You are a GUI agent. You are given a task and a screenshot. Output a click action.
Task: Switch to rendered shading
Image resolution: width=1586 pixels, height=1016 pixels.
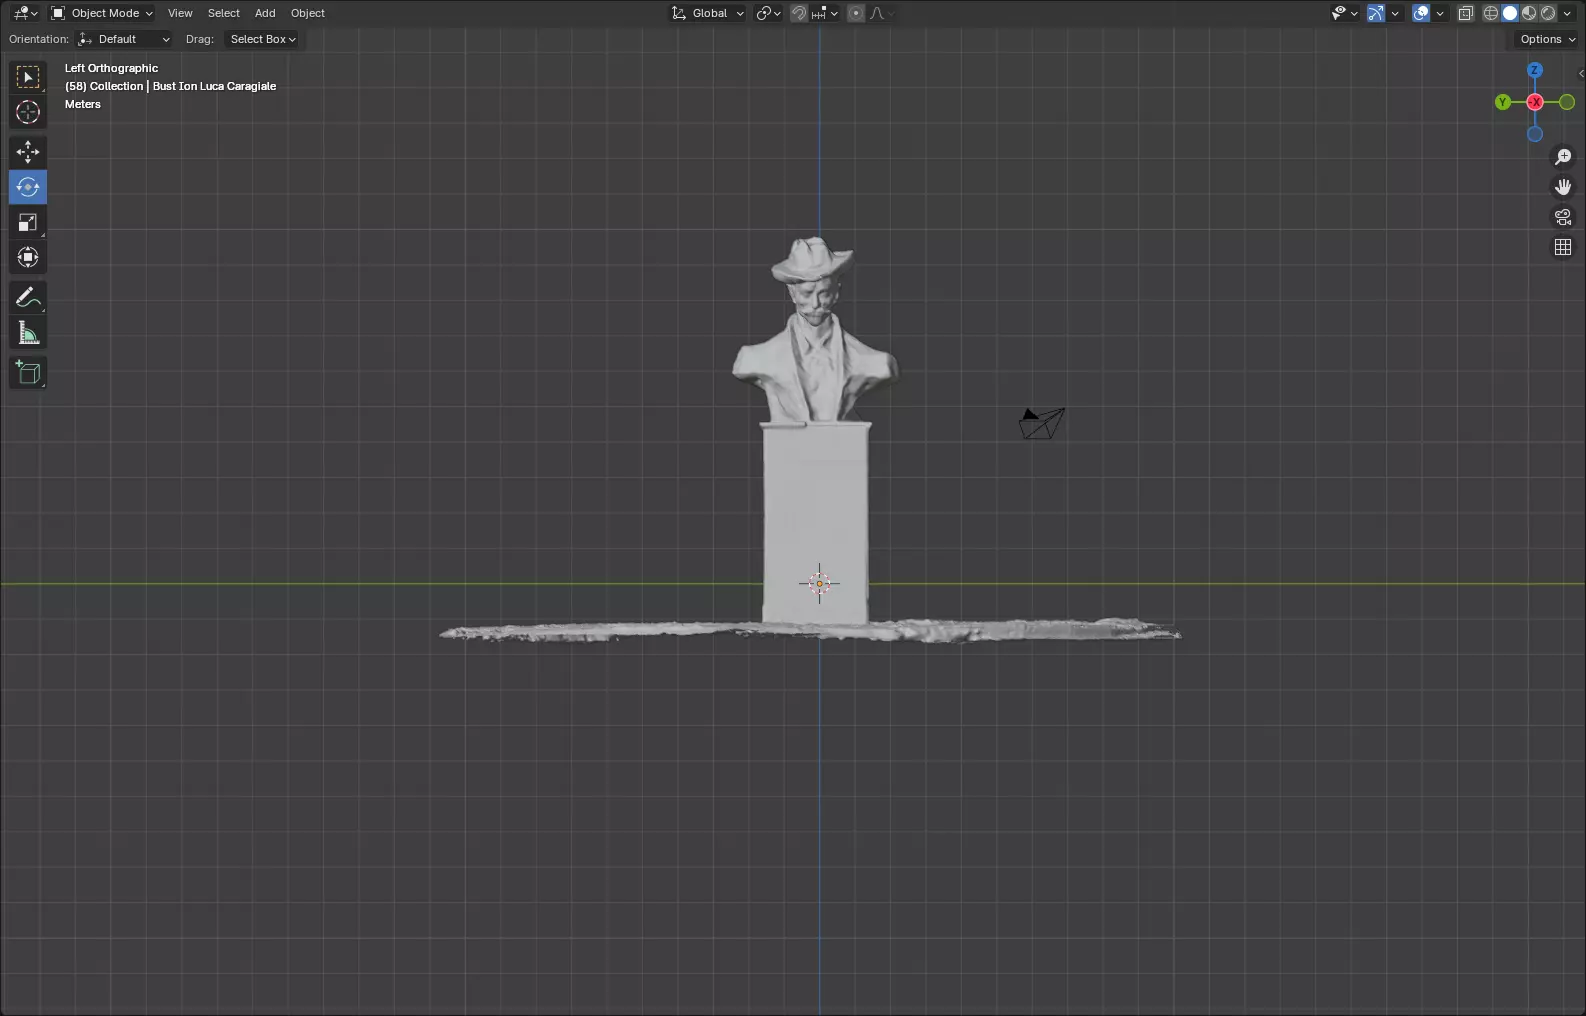tap(1548, 13)
